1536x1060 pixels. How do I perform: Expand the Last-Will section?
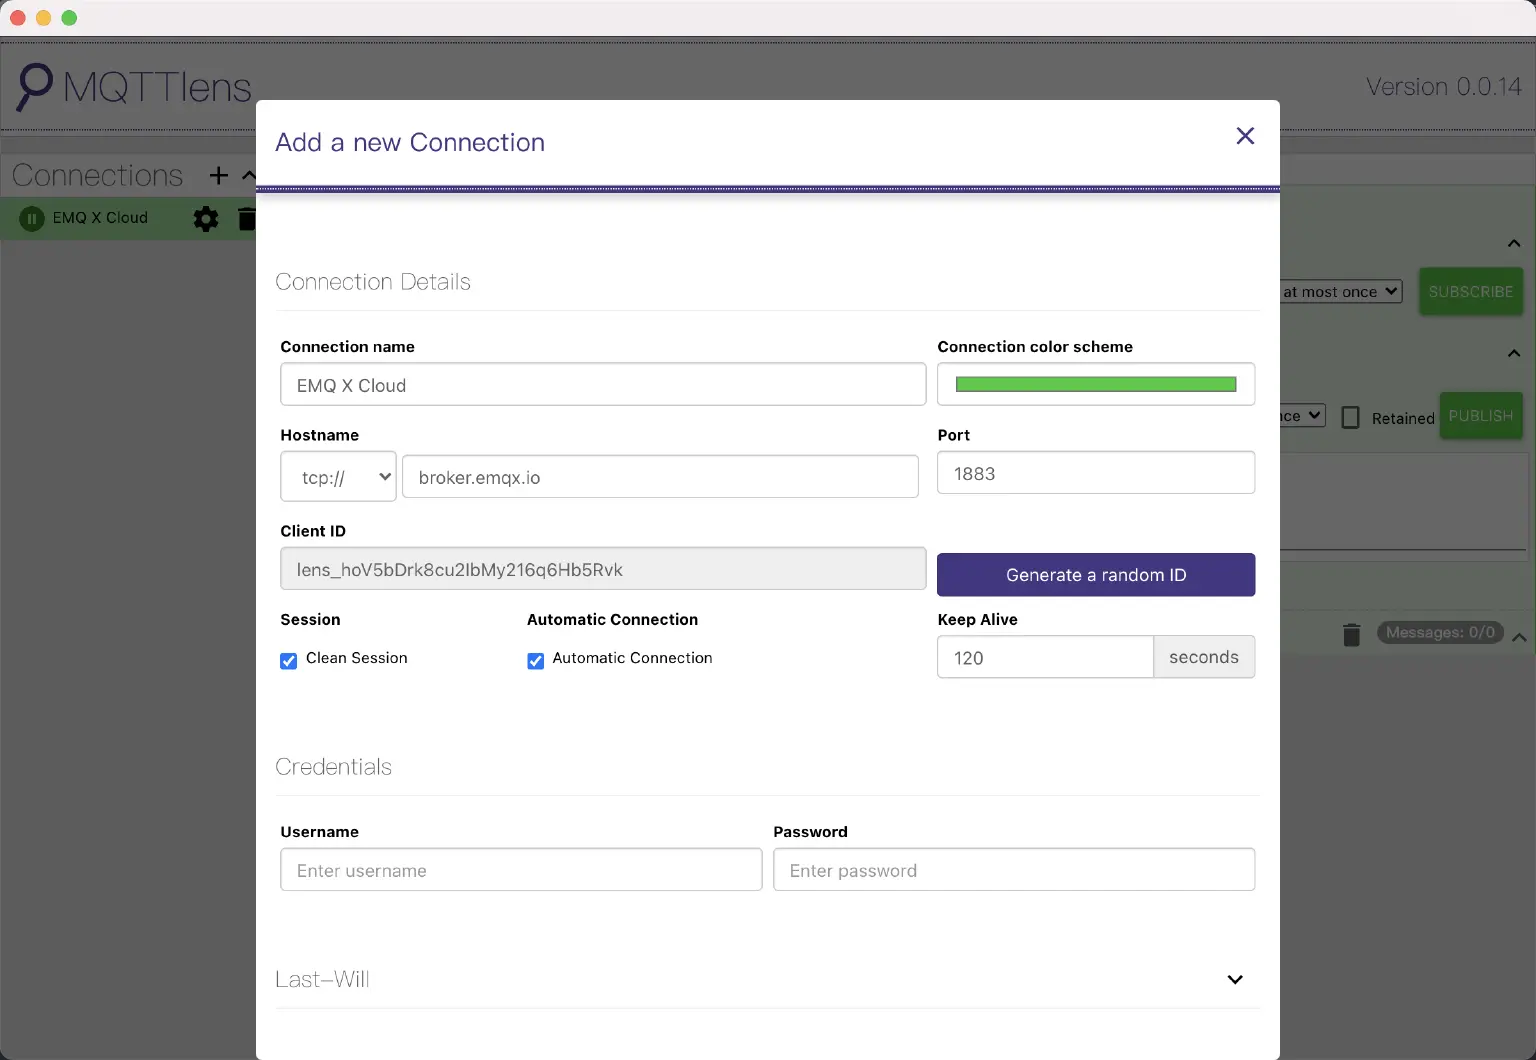point(1235,979)
